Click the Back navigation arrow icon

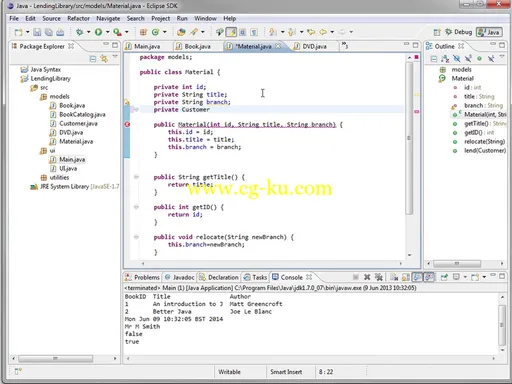[x=323, y=32]
